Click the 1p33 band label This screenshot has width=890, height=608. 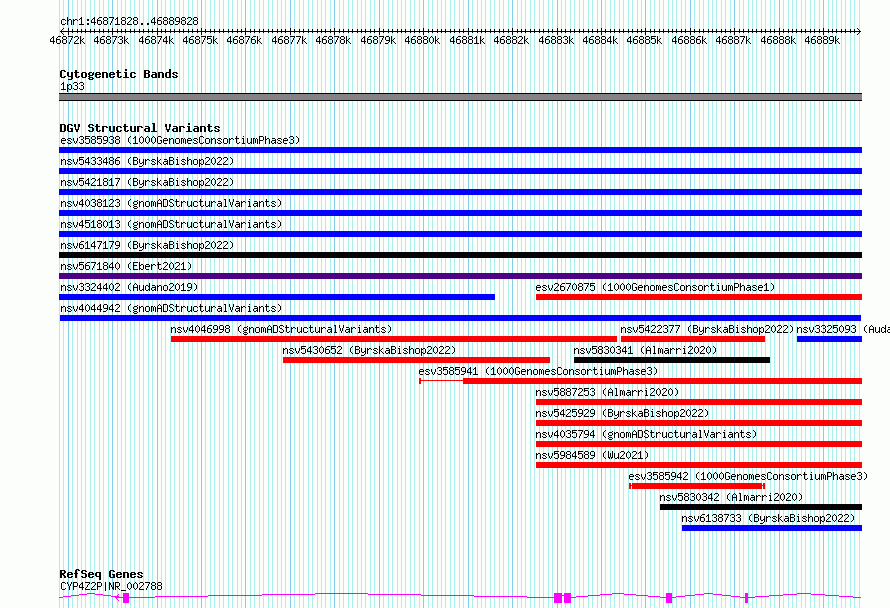[x=72, y=86]
